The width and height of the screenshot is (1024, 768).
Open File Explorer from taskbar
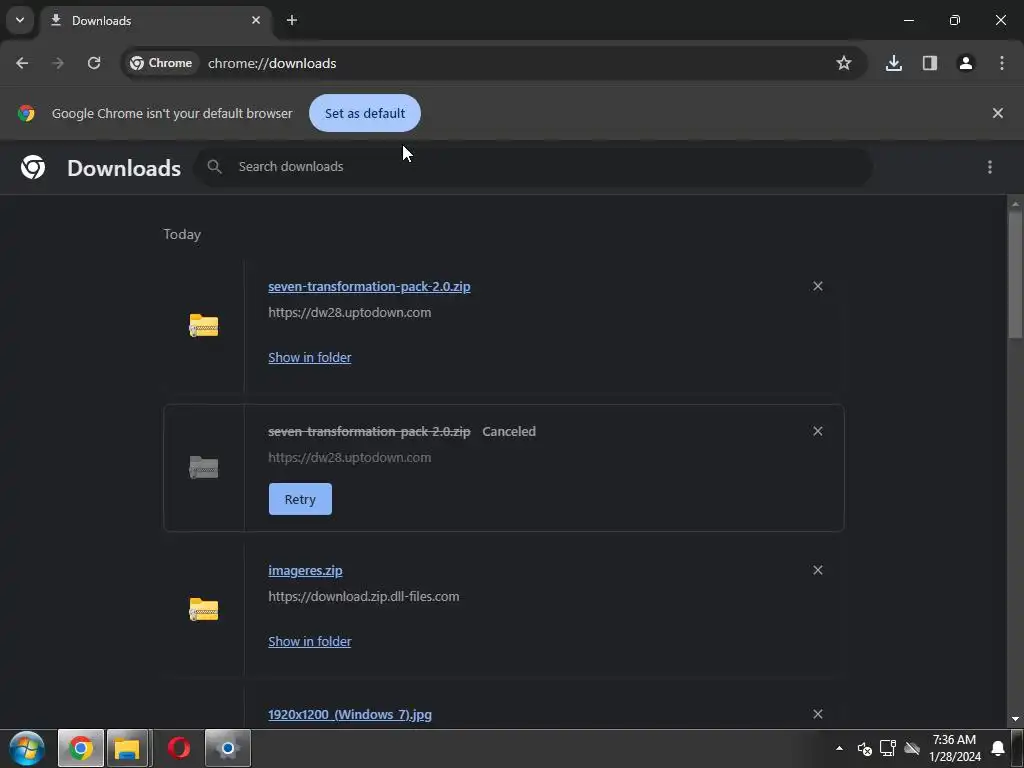pos(128,748)
